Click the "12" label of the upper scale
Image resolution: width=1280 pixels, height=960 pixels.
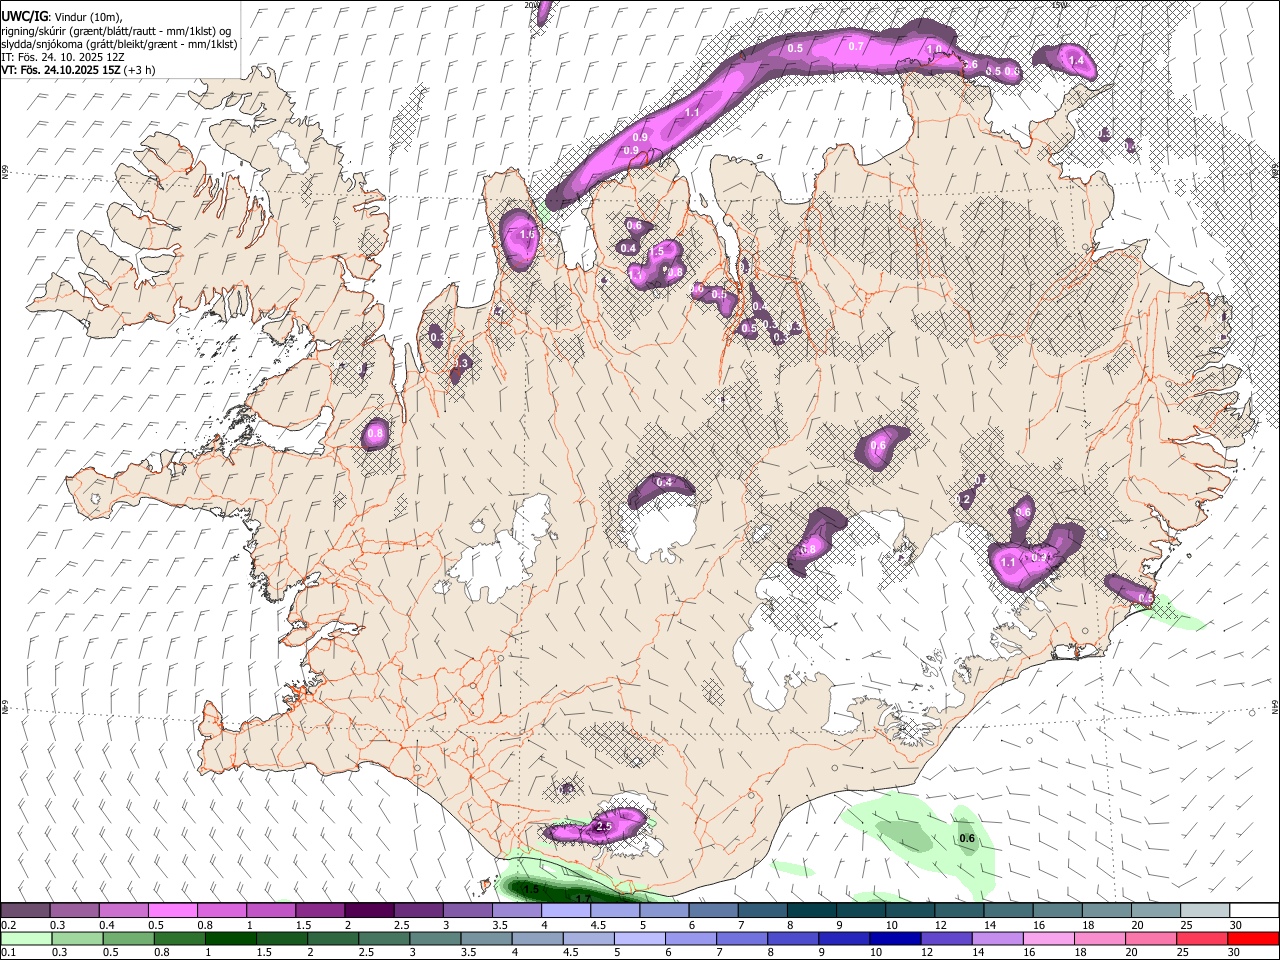[x=940, y=925]
